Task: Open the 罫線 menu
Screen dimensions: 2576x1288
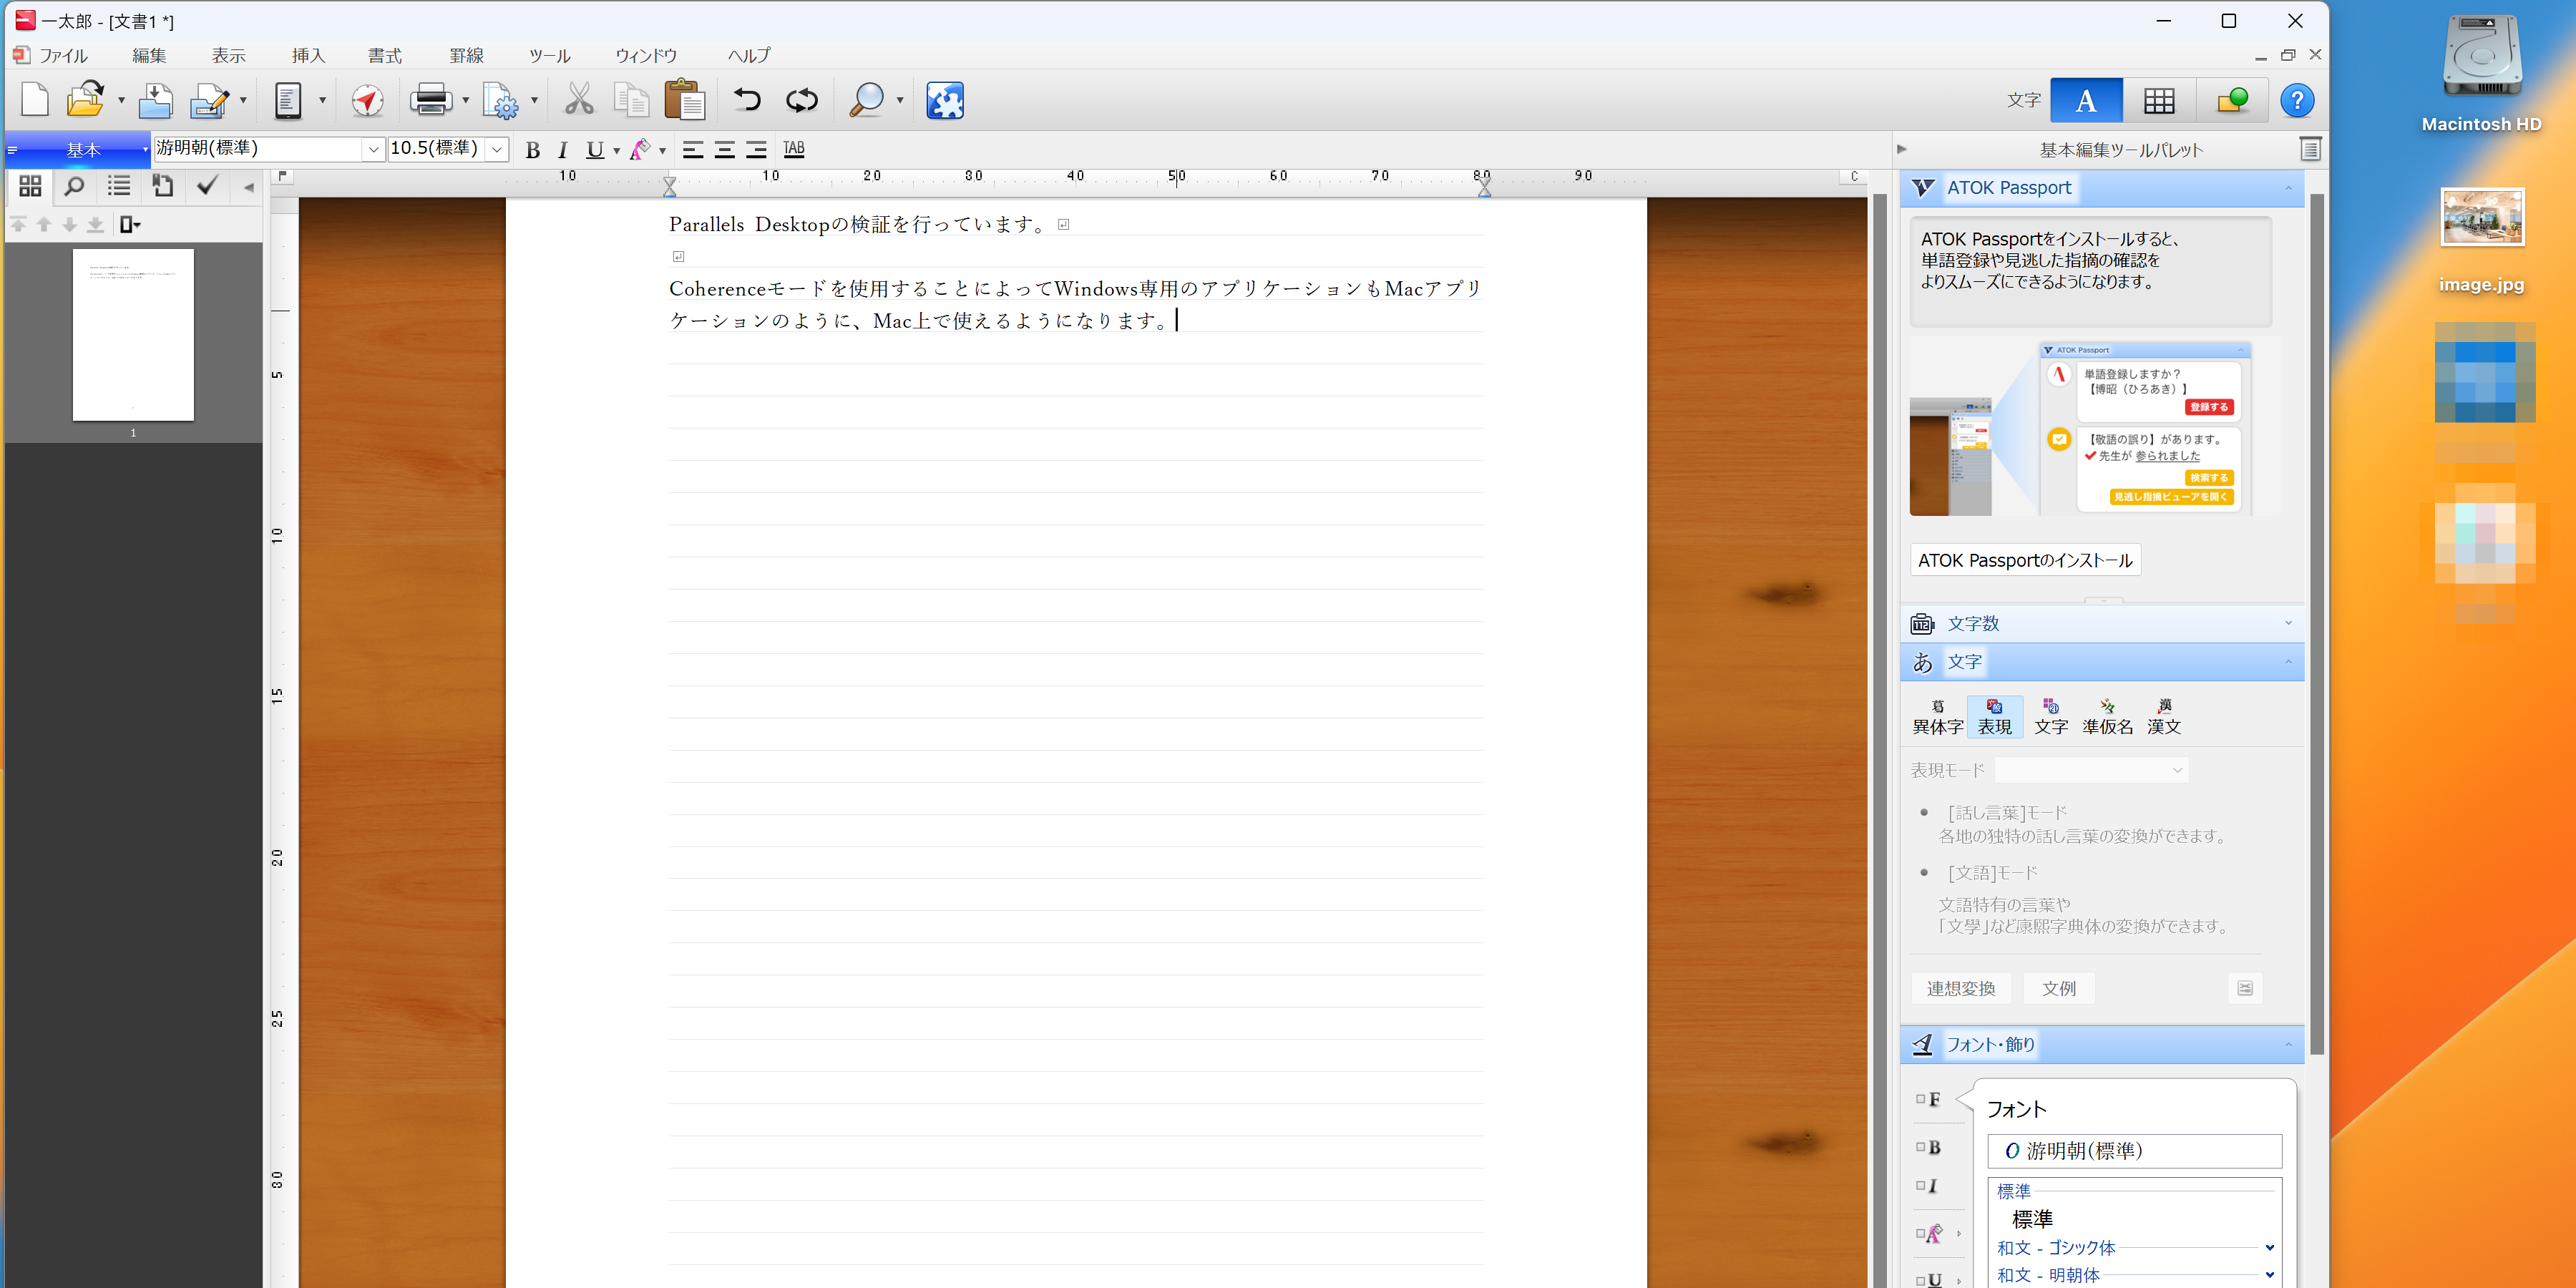Action: pyautogui.click(x=466, y=55)
